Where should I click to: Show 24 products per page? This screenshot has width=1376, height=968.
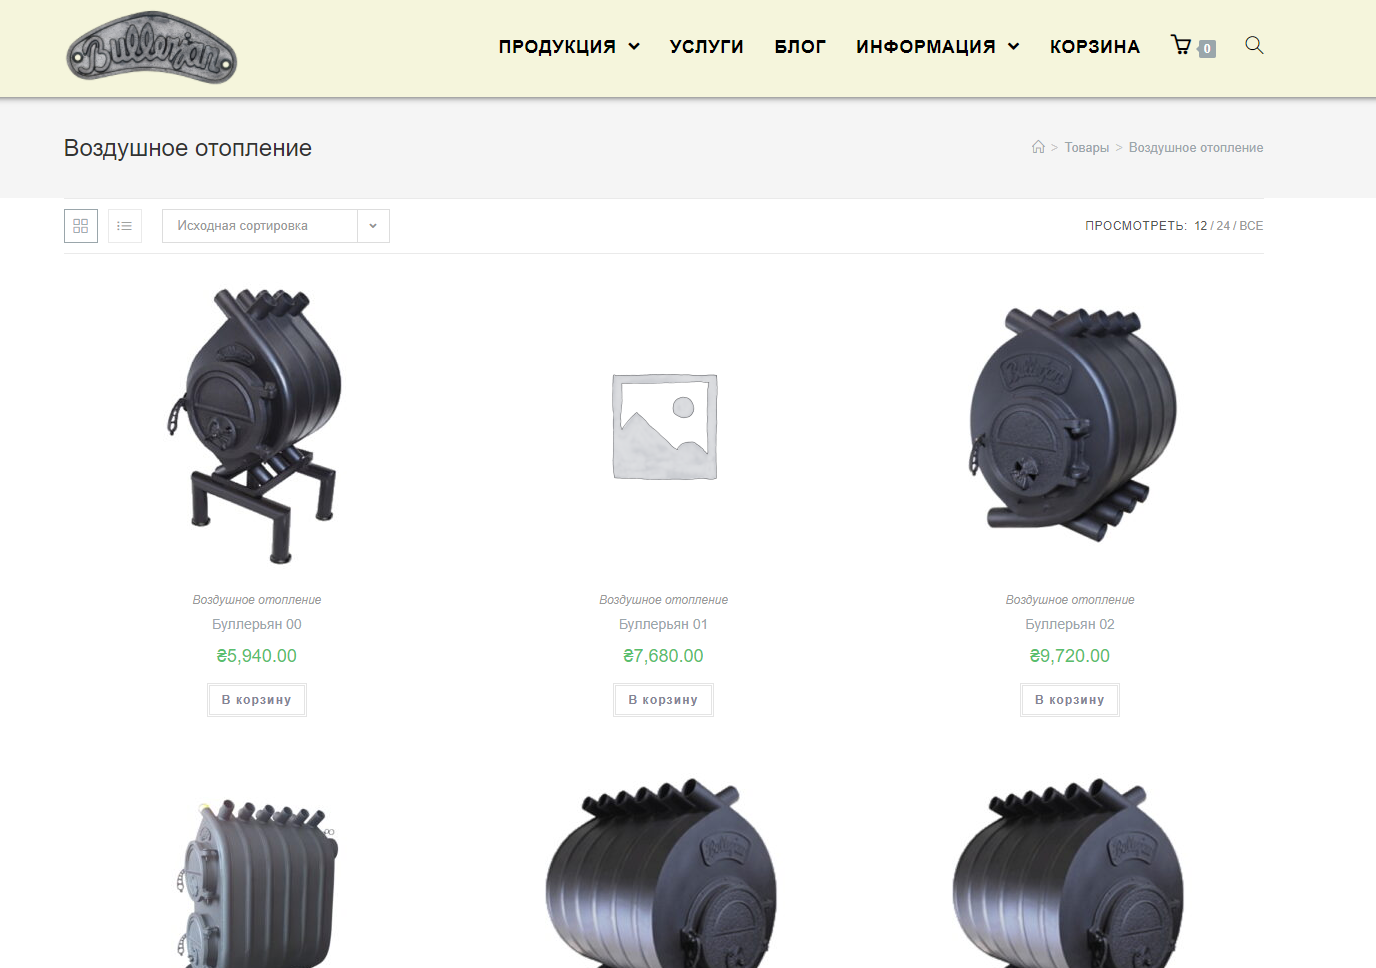[1223, 226]
